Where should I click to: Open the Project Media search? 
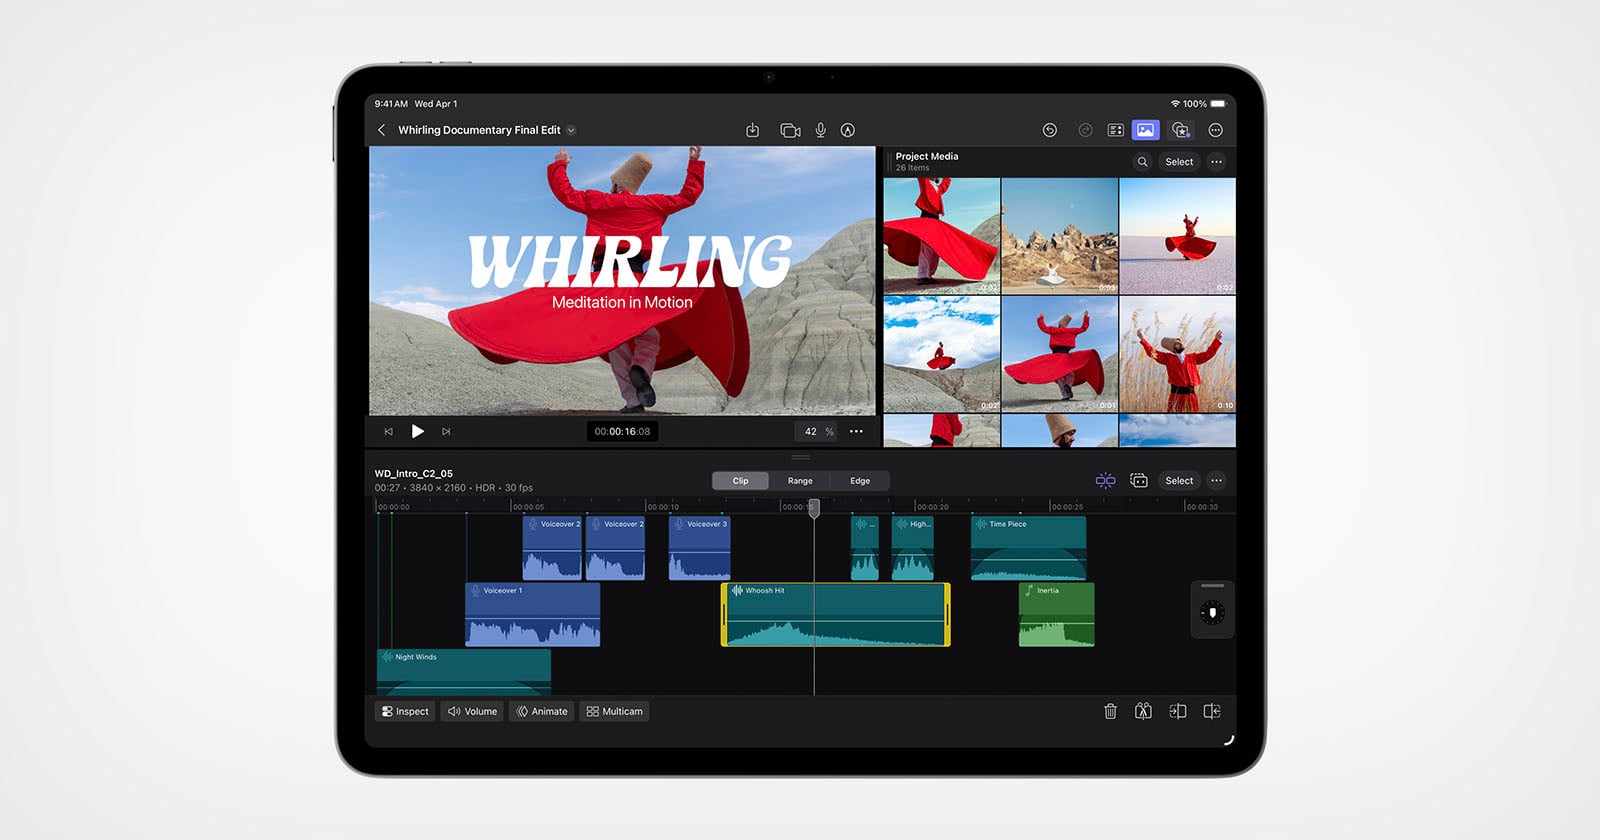pyautogui.click(x=1142, y=162)
